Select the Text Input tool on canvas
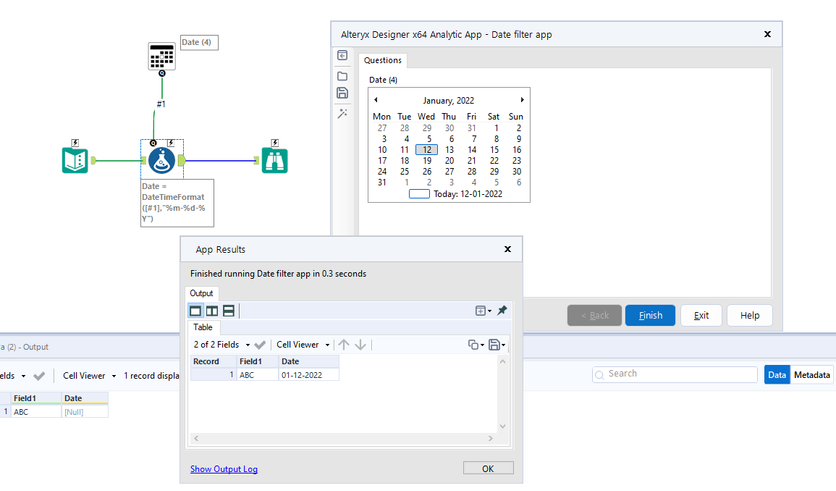 coord(75,160)
